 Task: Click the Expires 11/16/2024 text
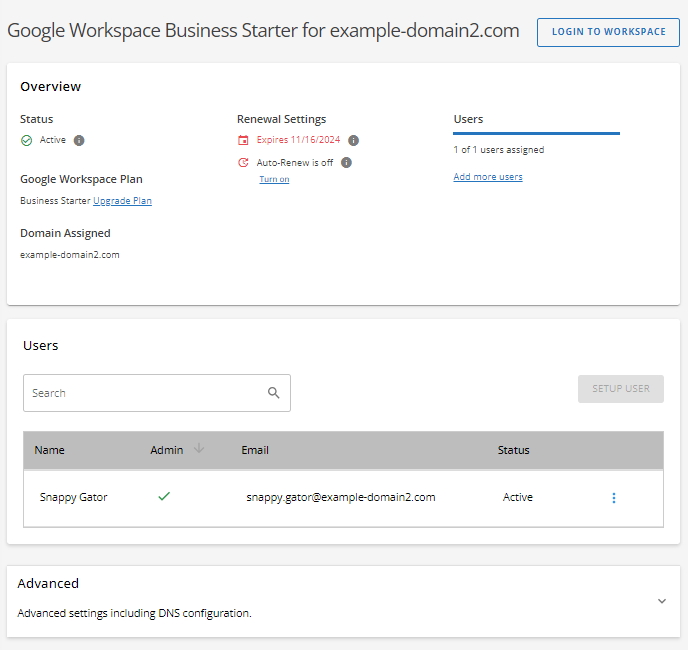pos(298,140)
